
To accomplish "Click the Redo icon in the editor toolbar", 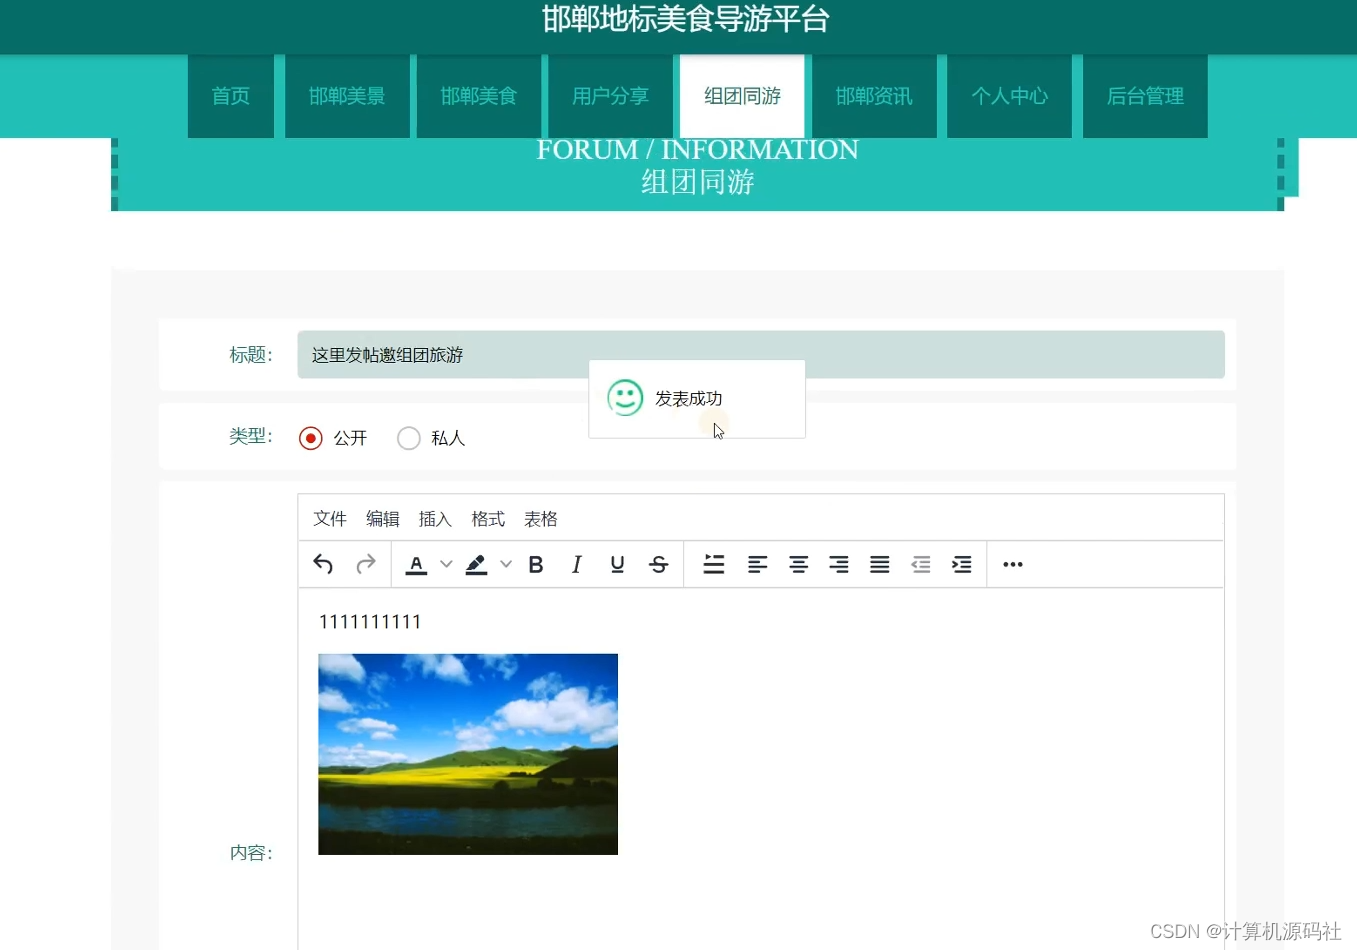I will click(x=364, y=564).
